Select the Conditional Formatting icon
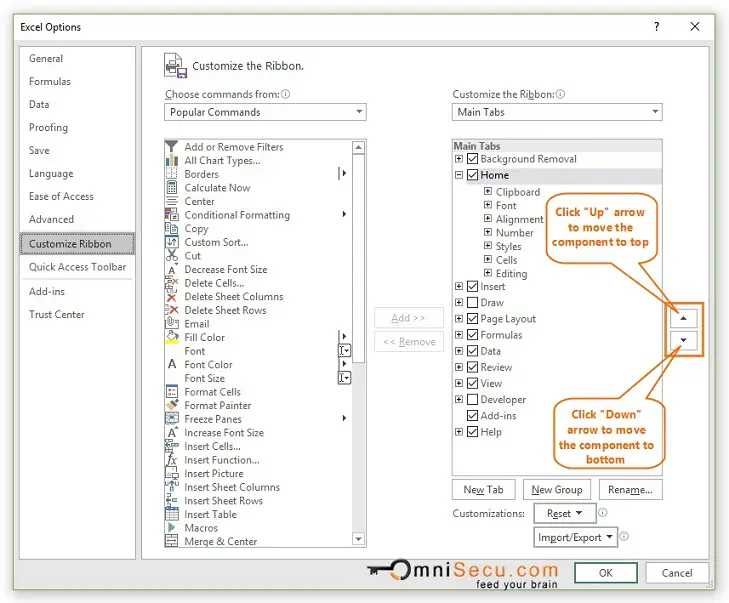The image size is (729, 603). [x=172, y=215]
